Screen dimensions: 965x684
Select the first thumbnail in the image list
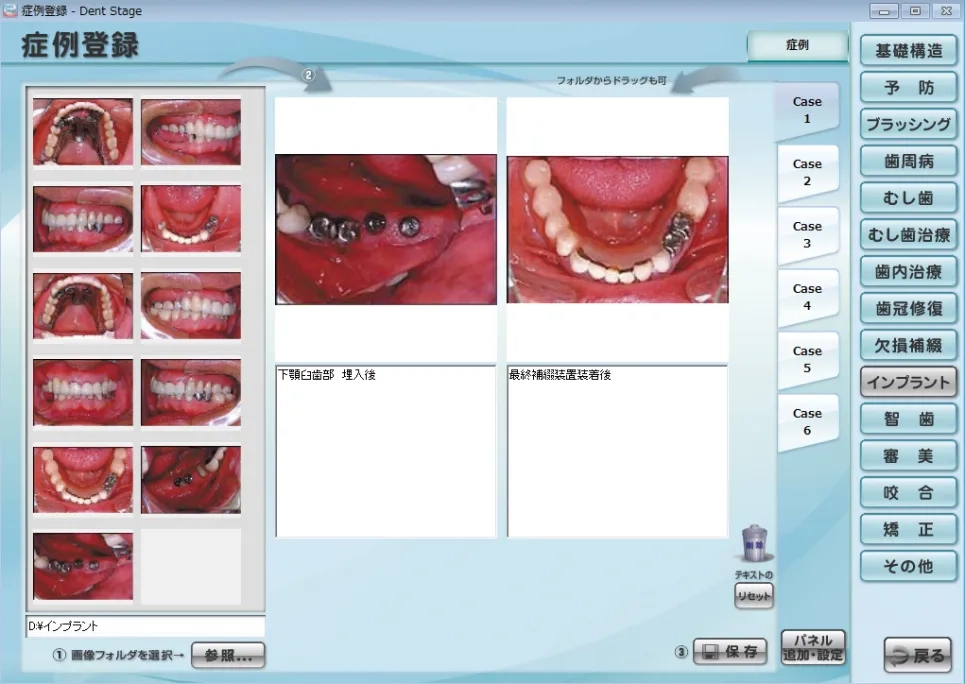(83, 131)
